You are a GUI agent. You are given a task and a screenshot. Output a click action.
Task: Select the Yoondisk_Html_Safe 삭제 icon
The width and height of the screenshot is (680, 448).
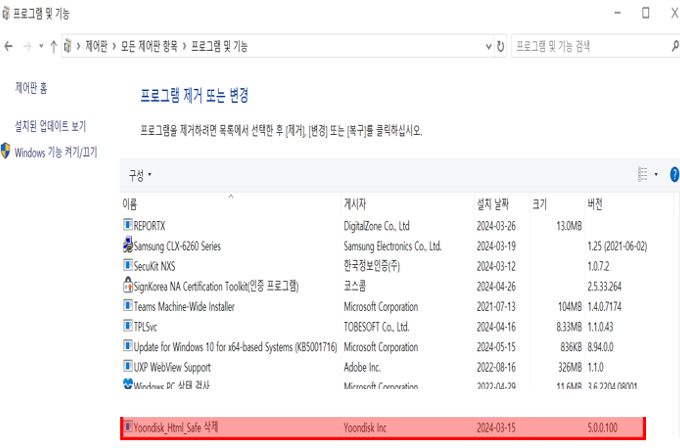(128, 426)
